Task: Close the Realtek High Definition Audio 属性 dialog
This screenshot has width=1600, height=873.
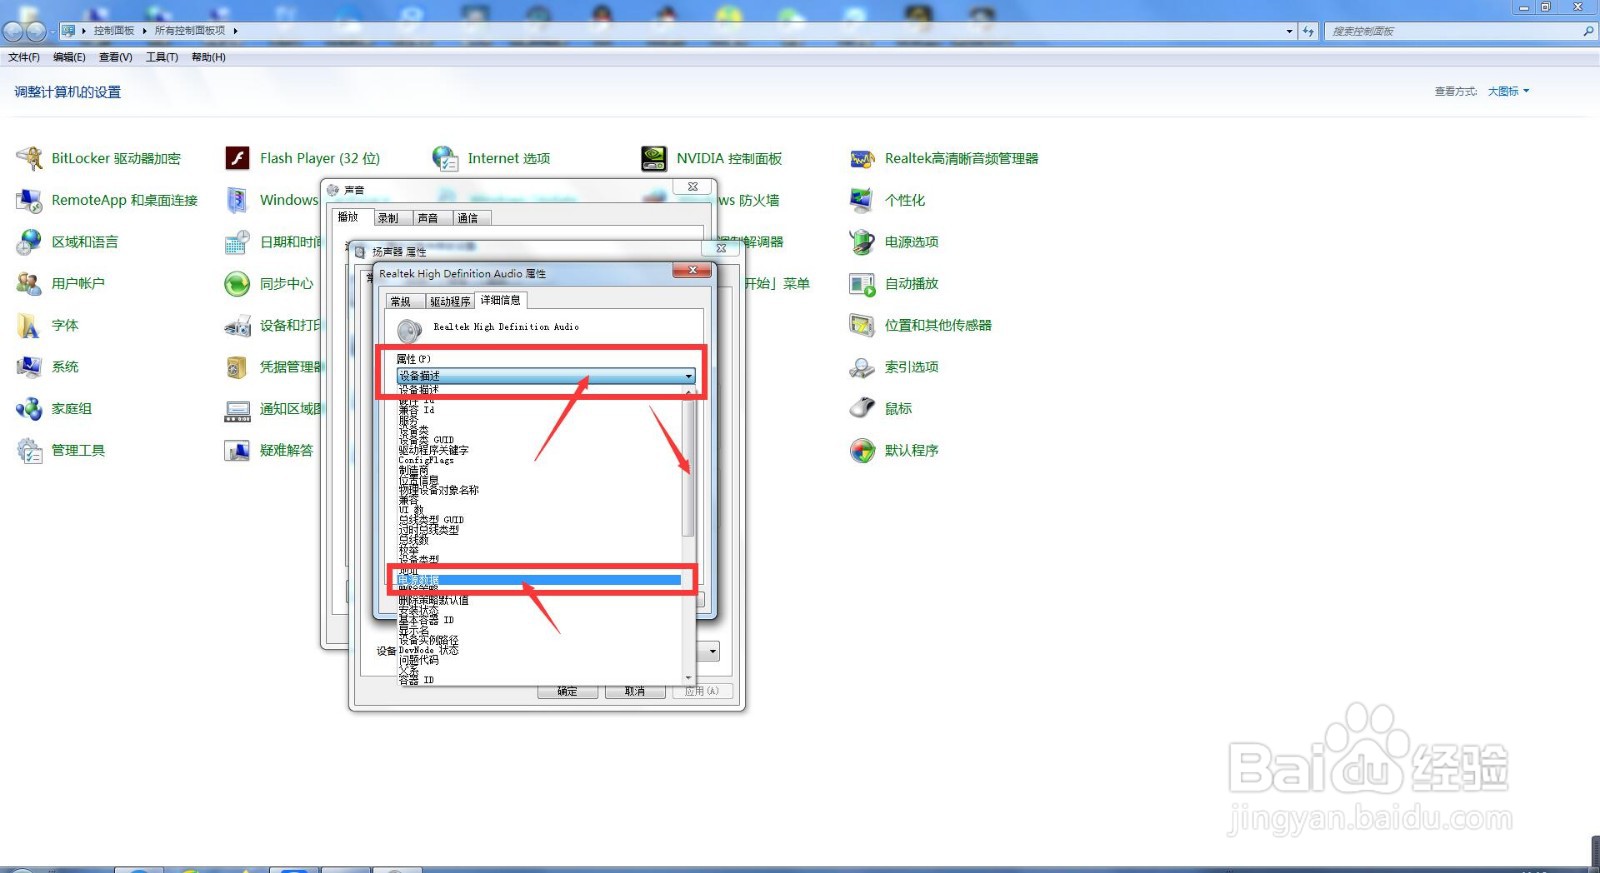Action: tap(691, 271)
